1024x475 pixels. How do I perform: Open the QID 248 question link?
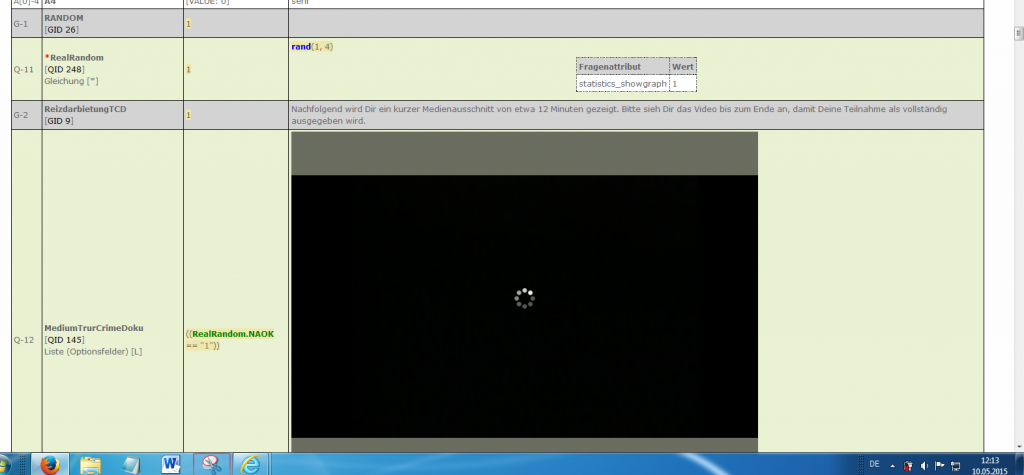66,69
